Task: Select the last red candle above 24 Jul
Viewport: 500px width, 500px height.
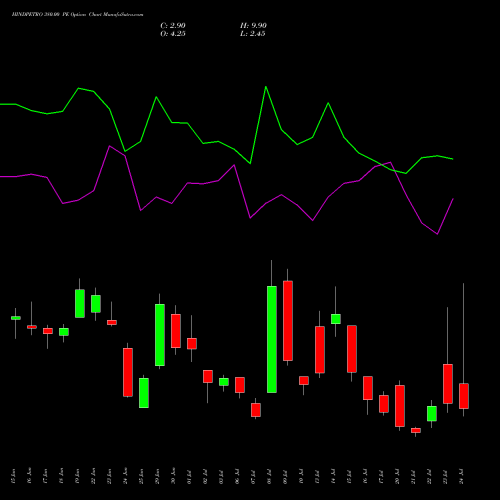Action: pyautogui.click(x=464, y=396)
